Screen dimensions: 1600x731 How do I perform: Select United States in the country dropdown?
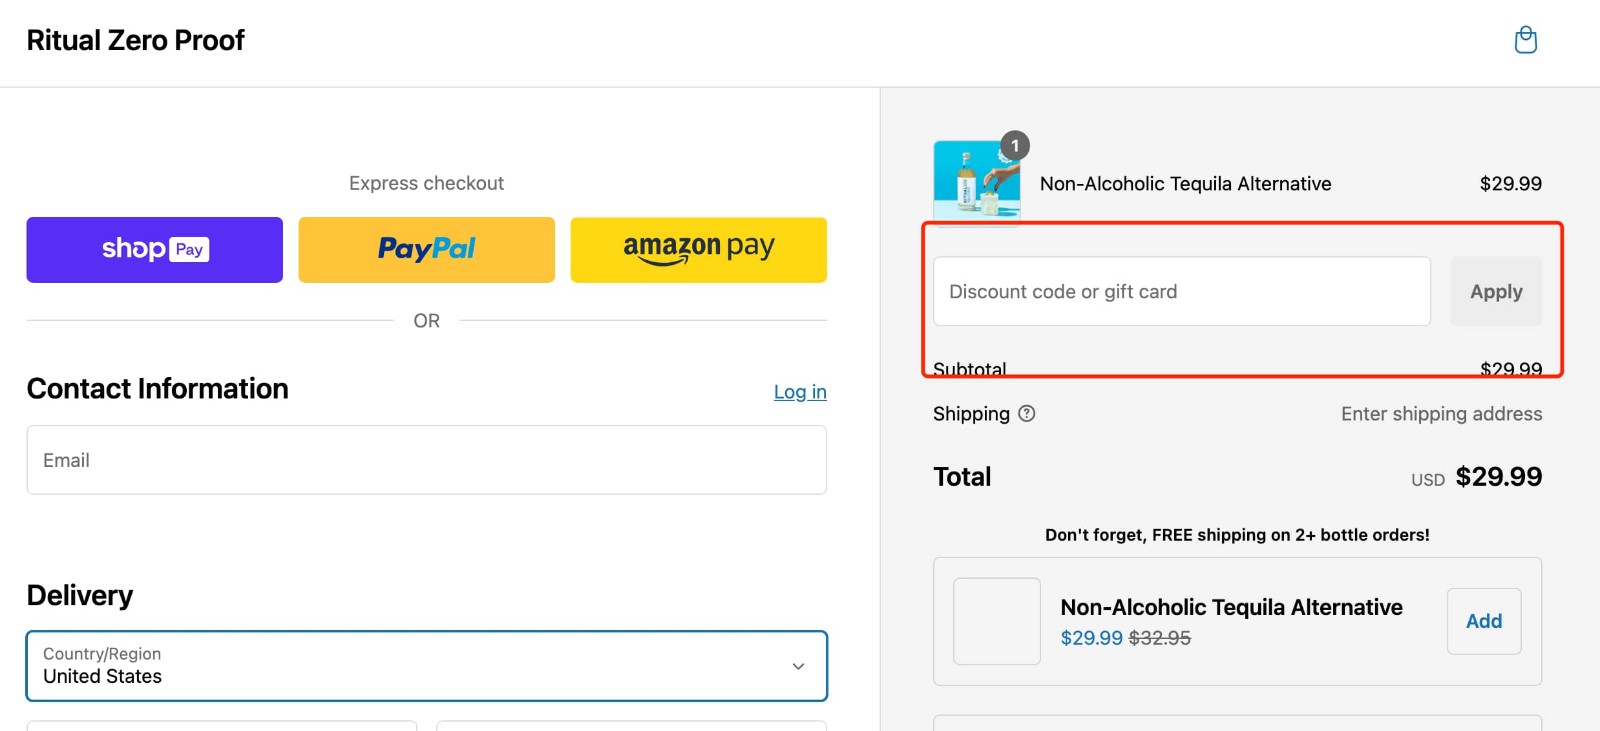click(x=101, y=676)
